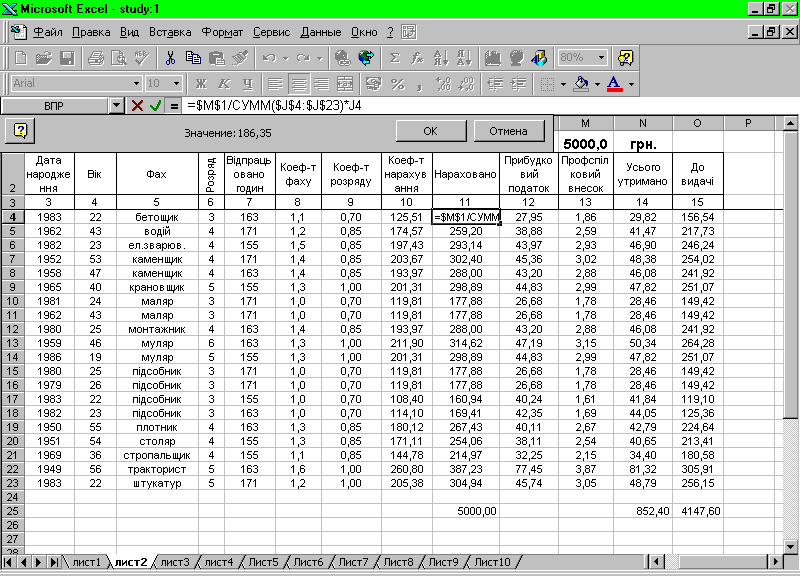Select the cell containing тракторист
Screen dimensions: 800x576
click(157, 469)
